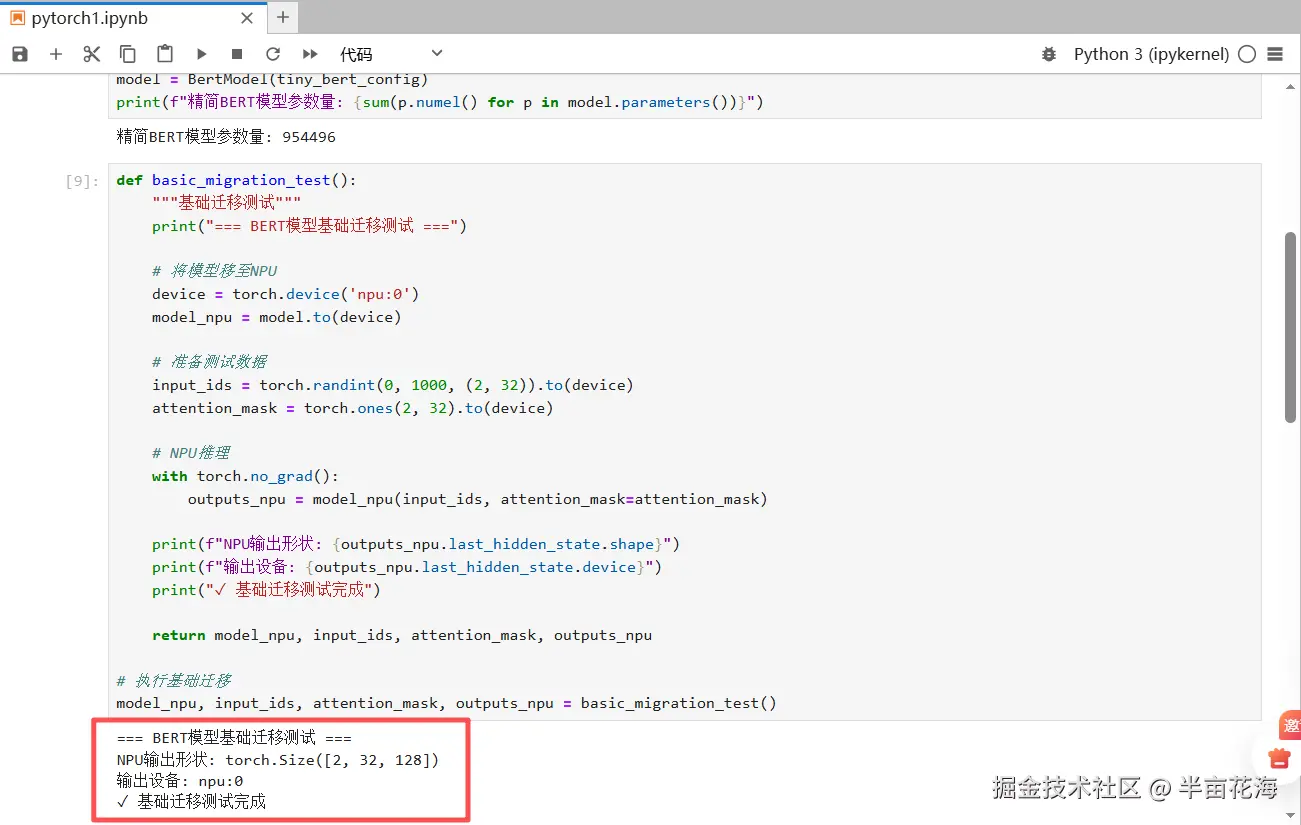This screenshot has height=825, width=1301.
Task: Cut the selected cell with scissors icon
Action: 92,54
